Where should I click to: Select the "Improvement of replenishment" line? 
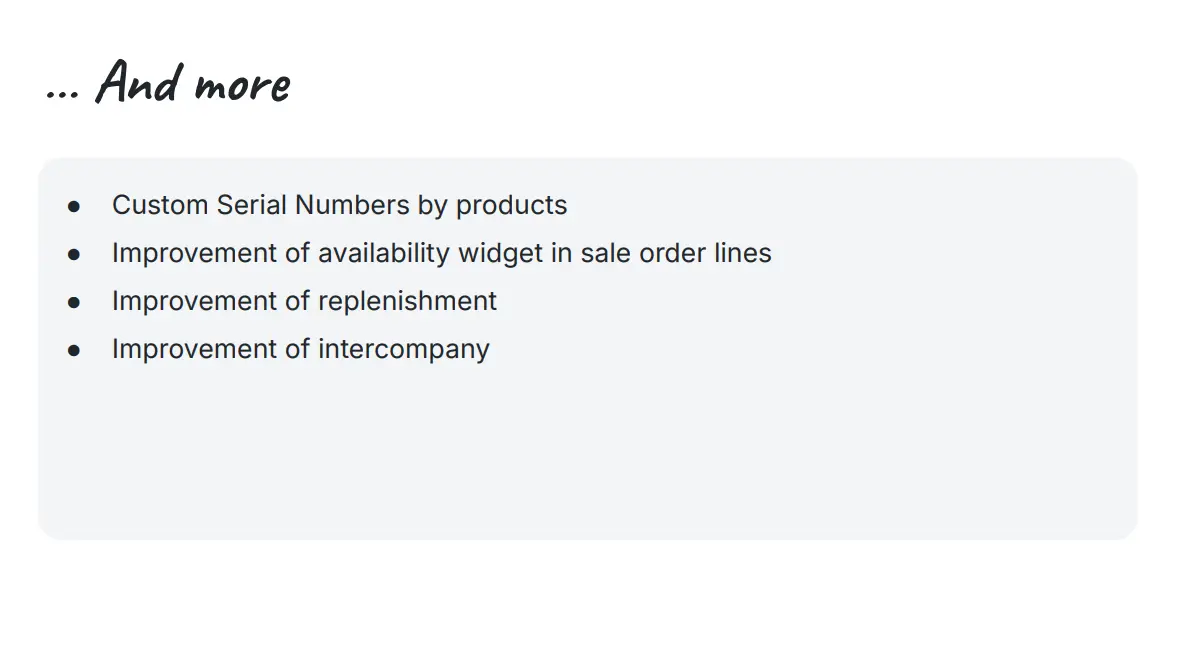tap(304, 301)
